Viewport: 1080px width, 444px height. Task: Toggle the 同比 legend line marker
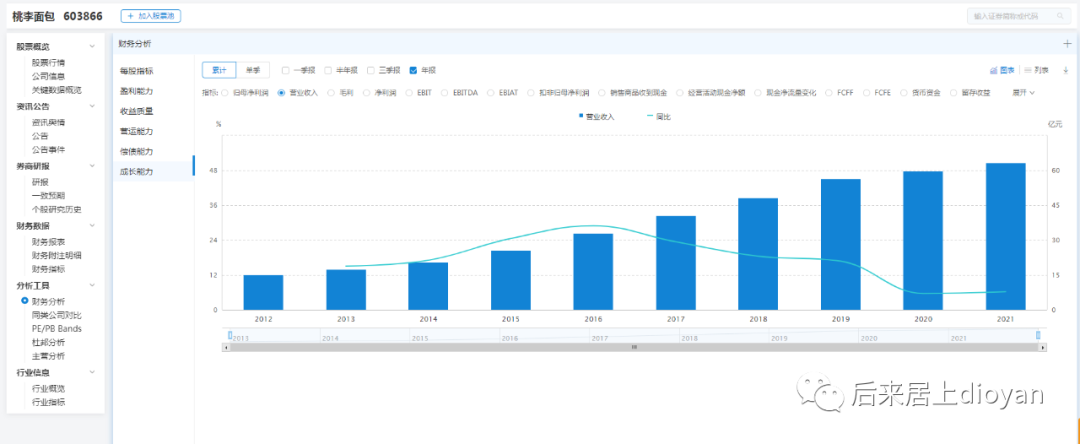pos(650,117)
